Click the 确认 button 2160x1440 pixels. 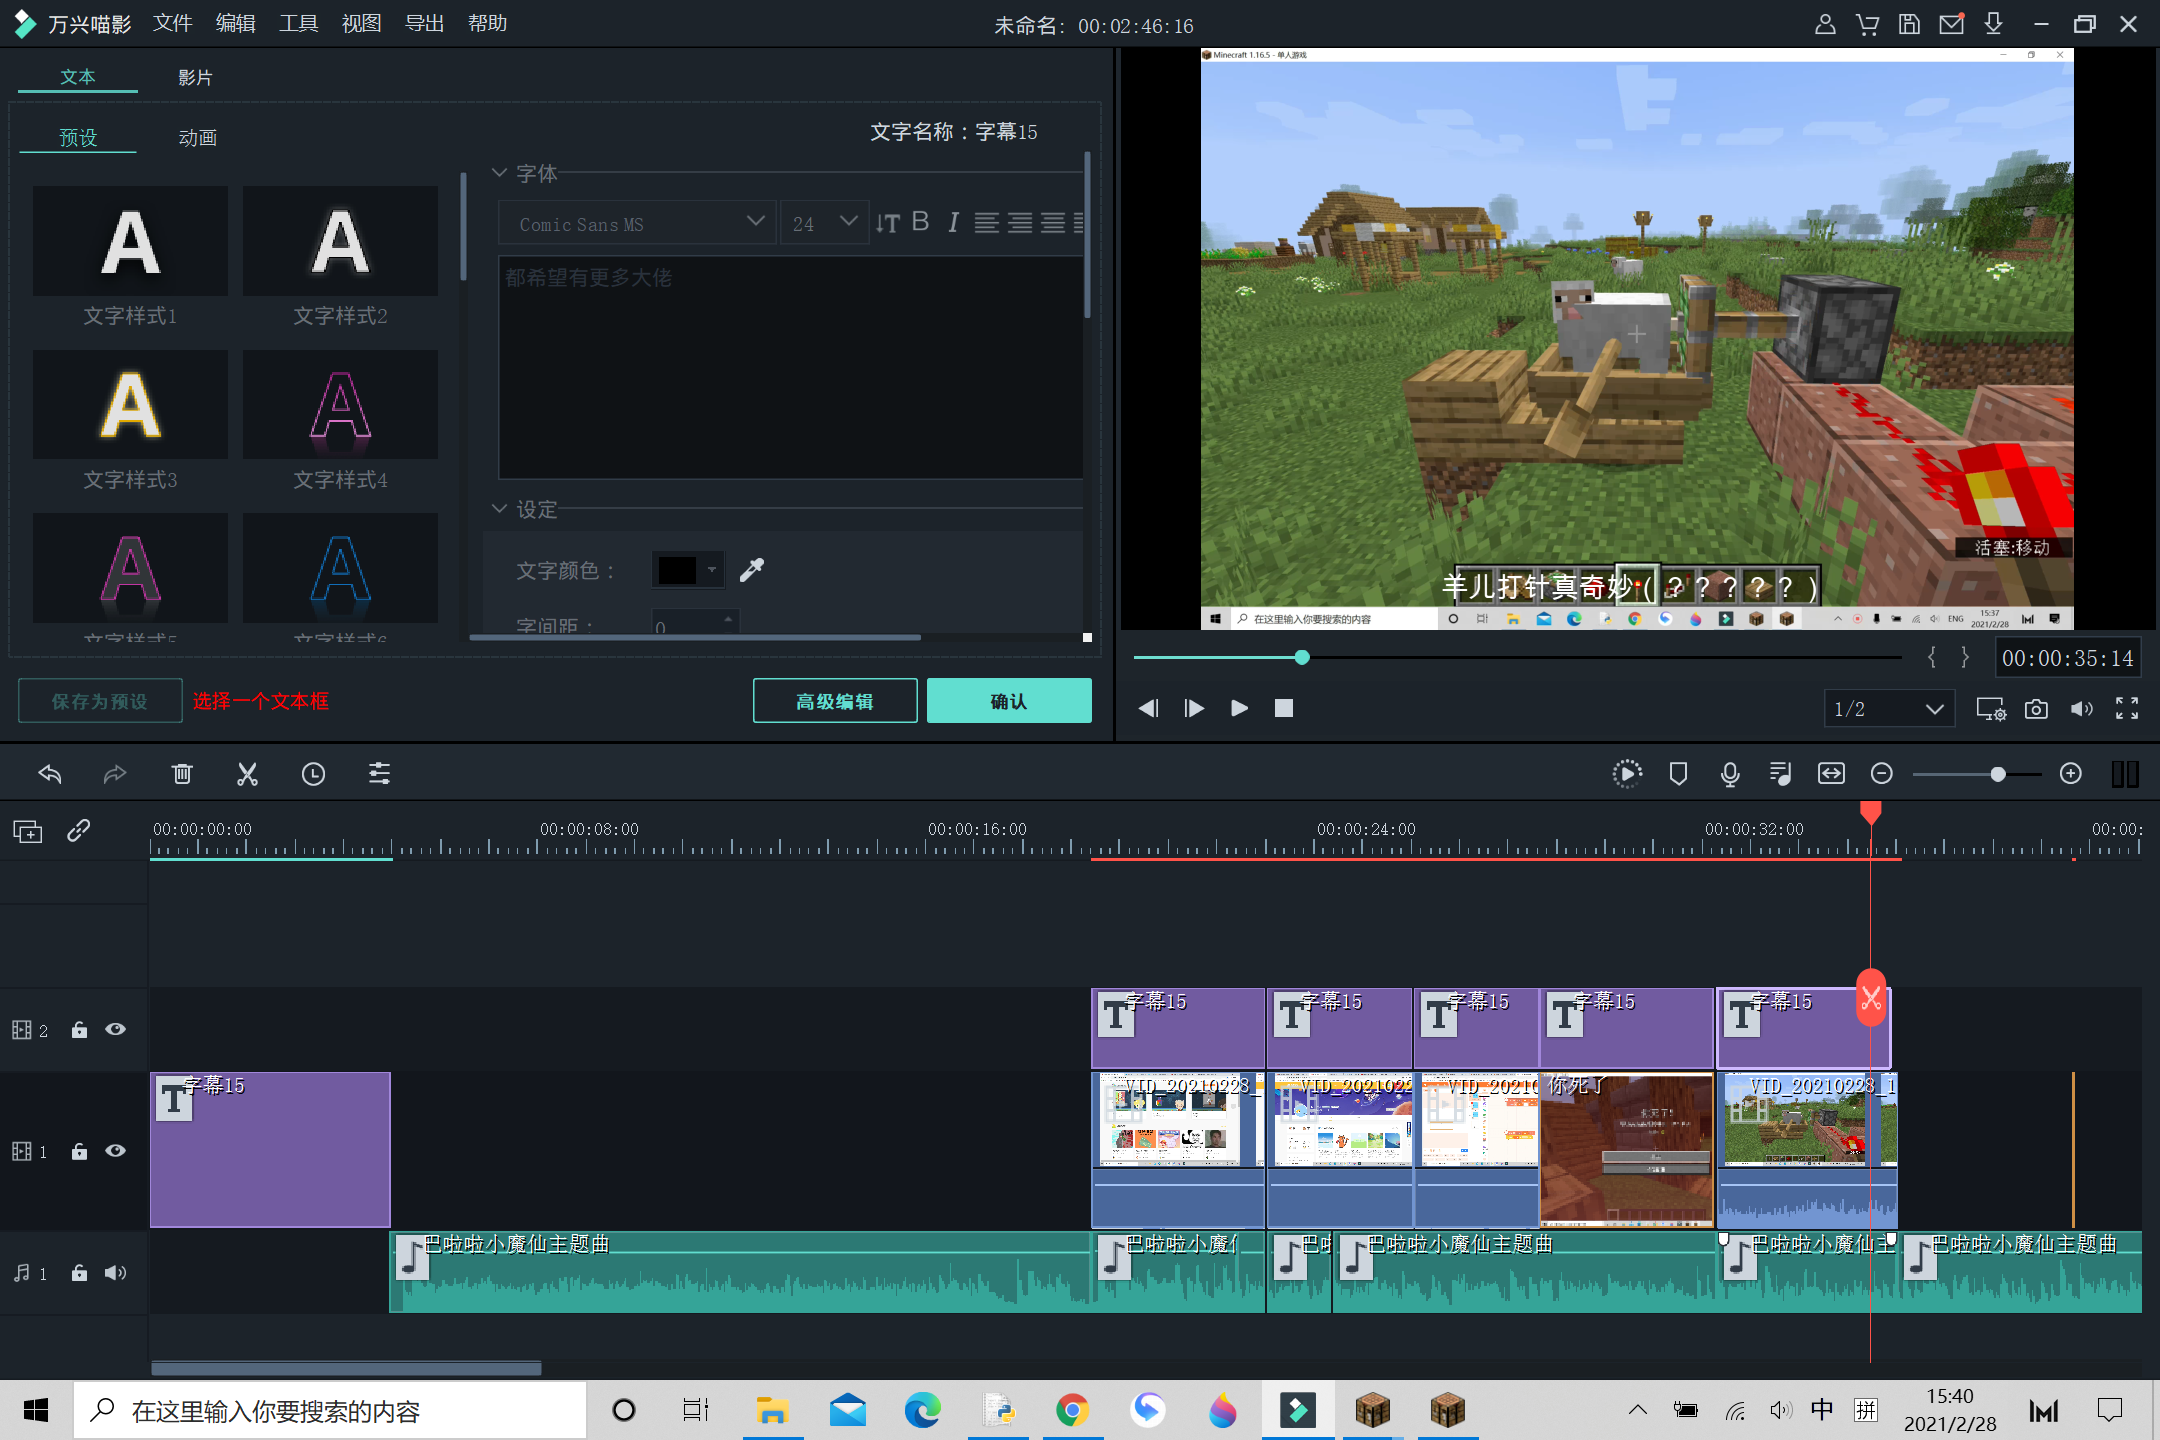click(x=1009, y=701)
